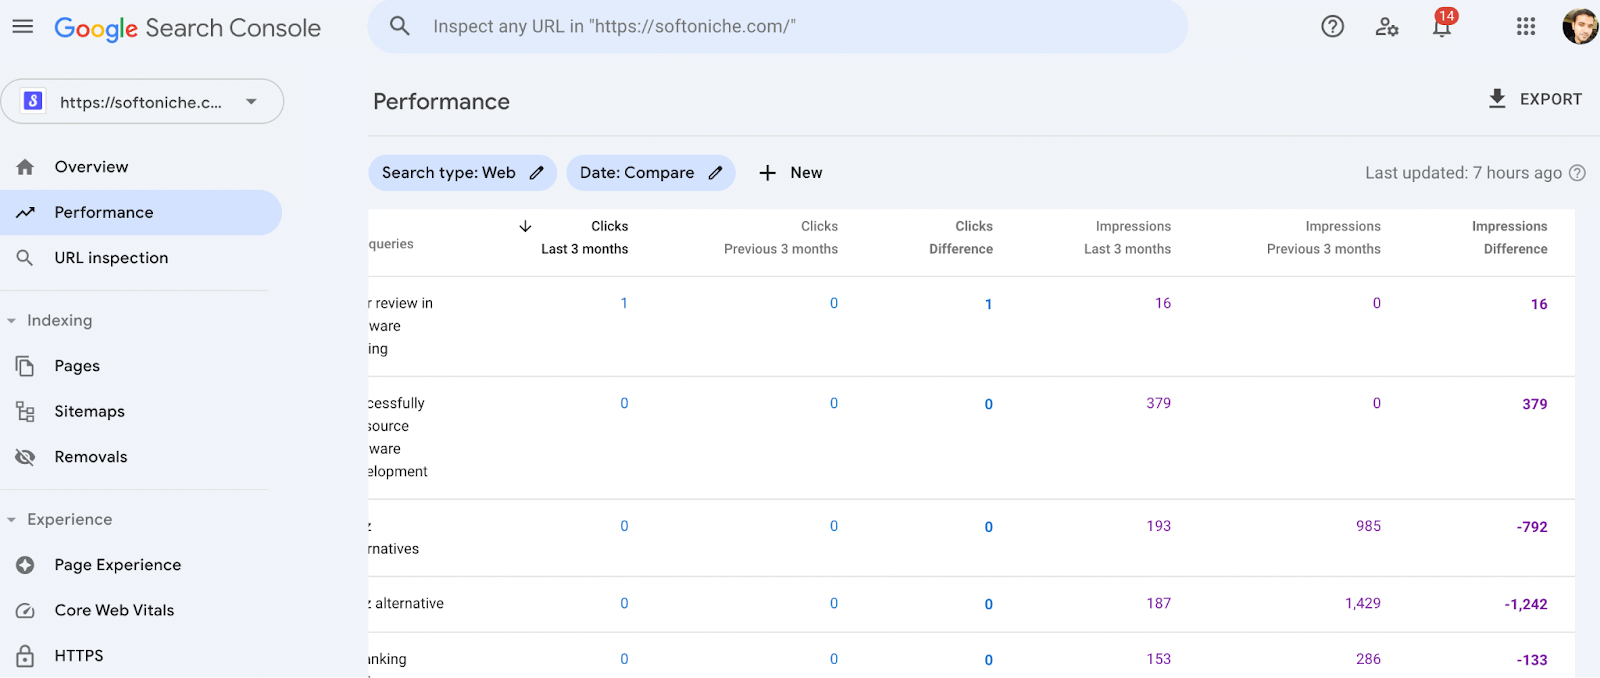The height and width of the screenshot is (678, 1600).
Task: Click the softoniche property favicon
Action: (x=33, y=101)
